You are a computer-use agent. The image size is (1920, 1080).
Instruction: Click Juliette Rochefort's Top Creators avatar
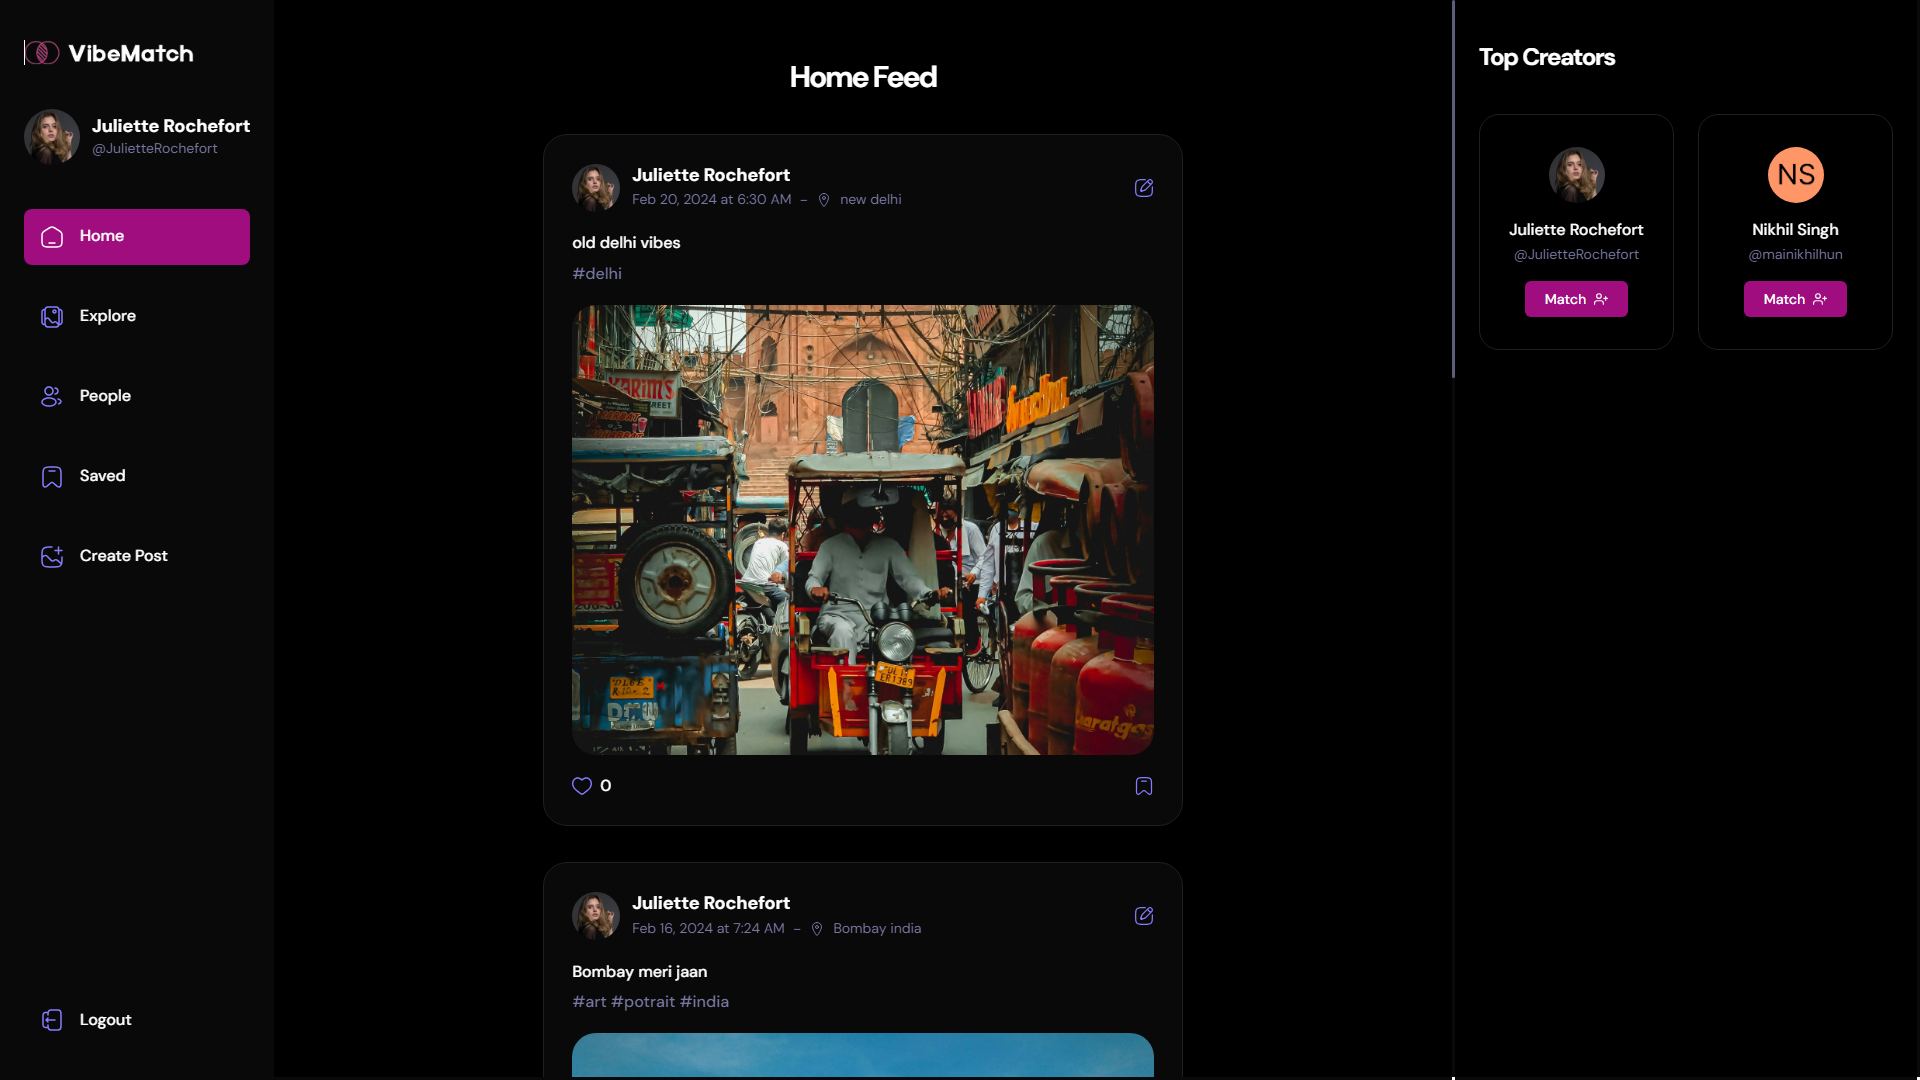tap(1576, 175)
